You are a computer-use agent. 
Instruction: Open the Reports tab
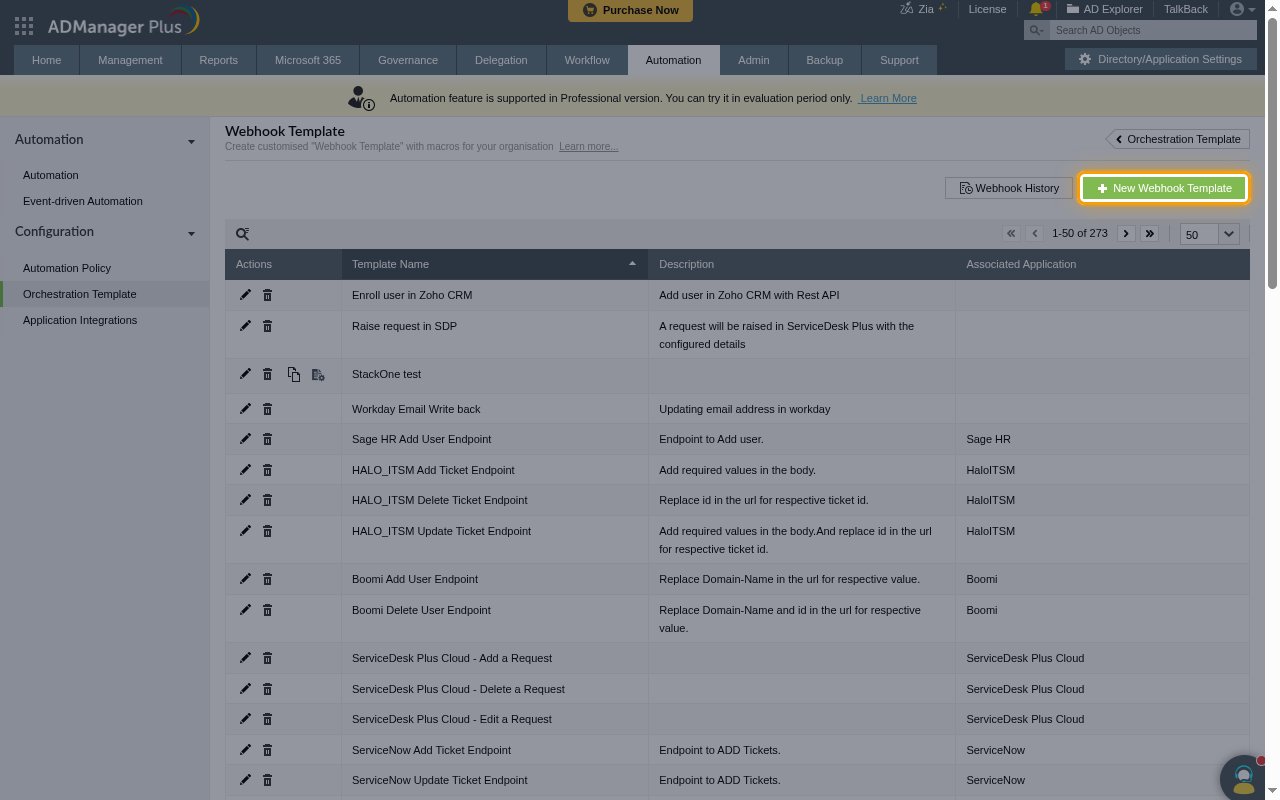218,60
